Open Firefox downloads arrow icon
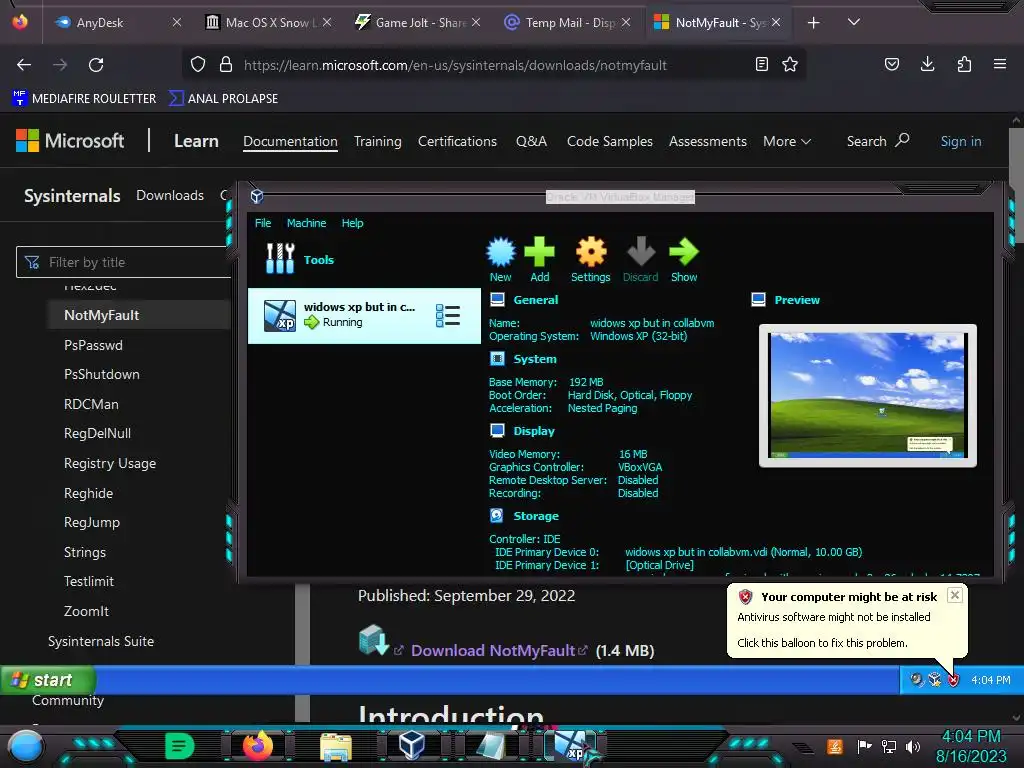 [x=927, y=64]
